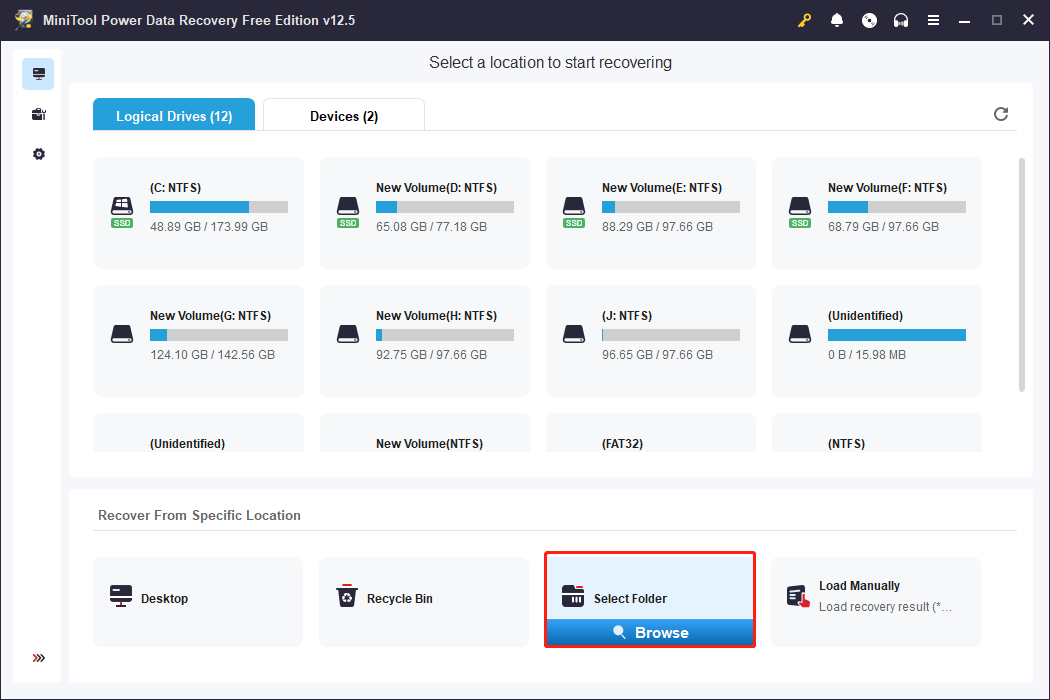Choose Desktop as recovery location

(x=198, y=599)
